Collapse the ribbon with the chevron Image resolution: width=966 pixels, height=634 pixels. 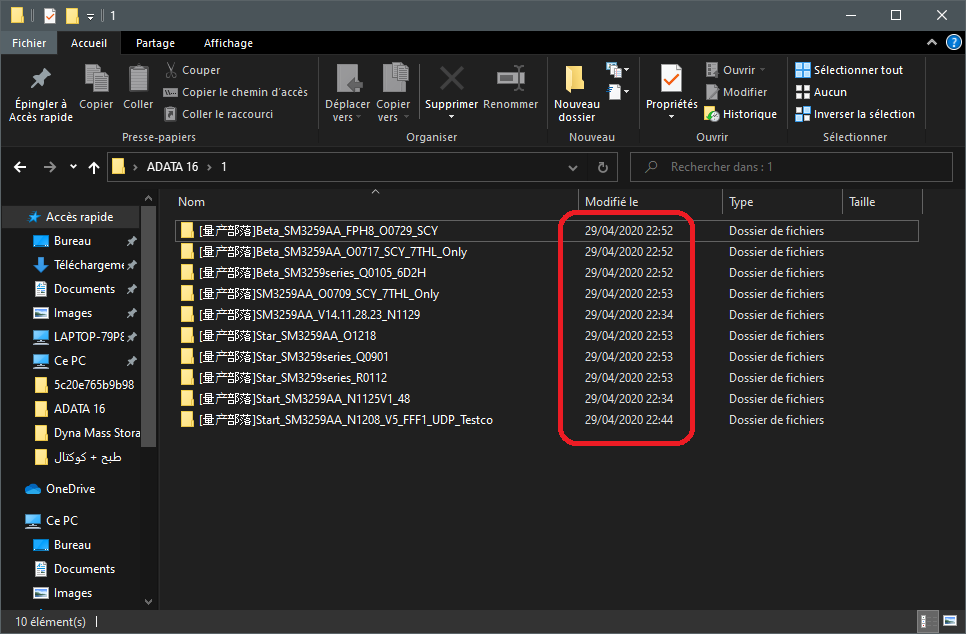coord(932,43)
